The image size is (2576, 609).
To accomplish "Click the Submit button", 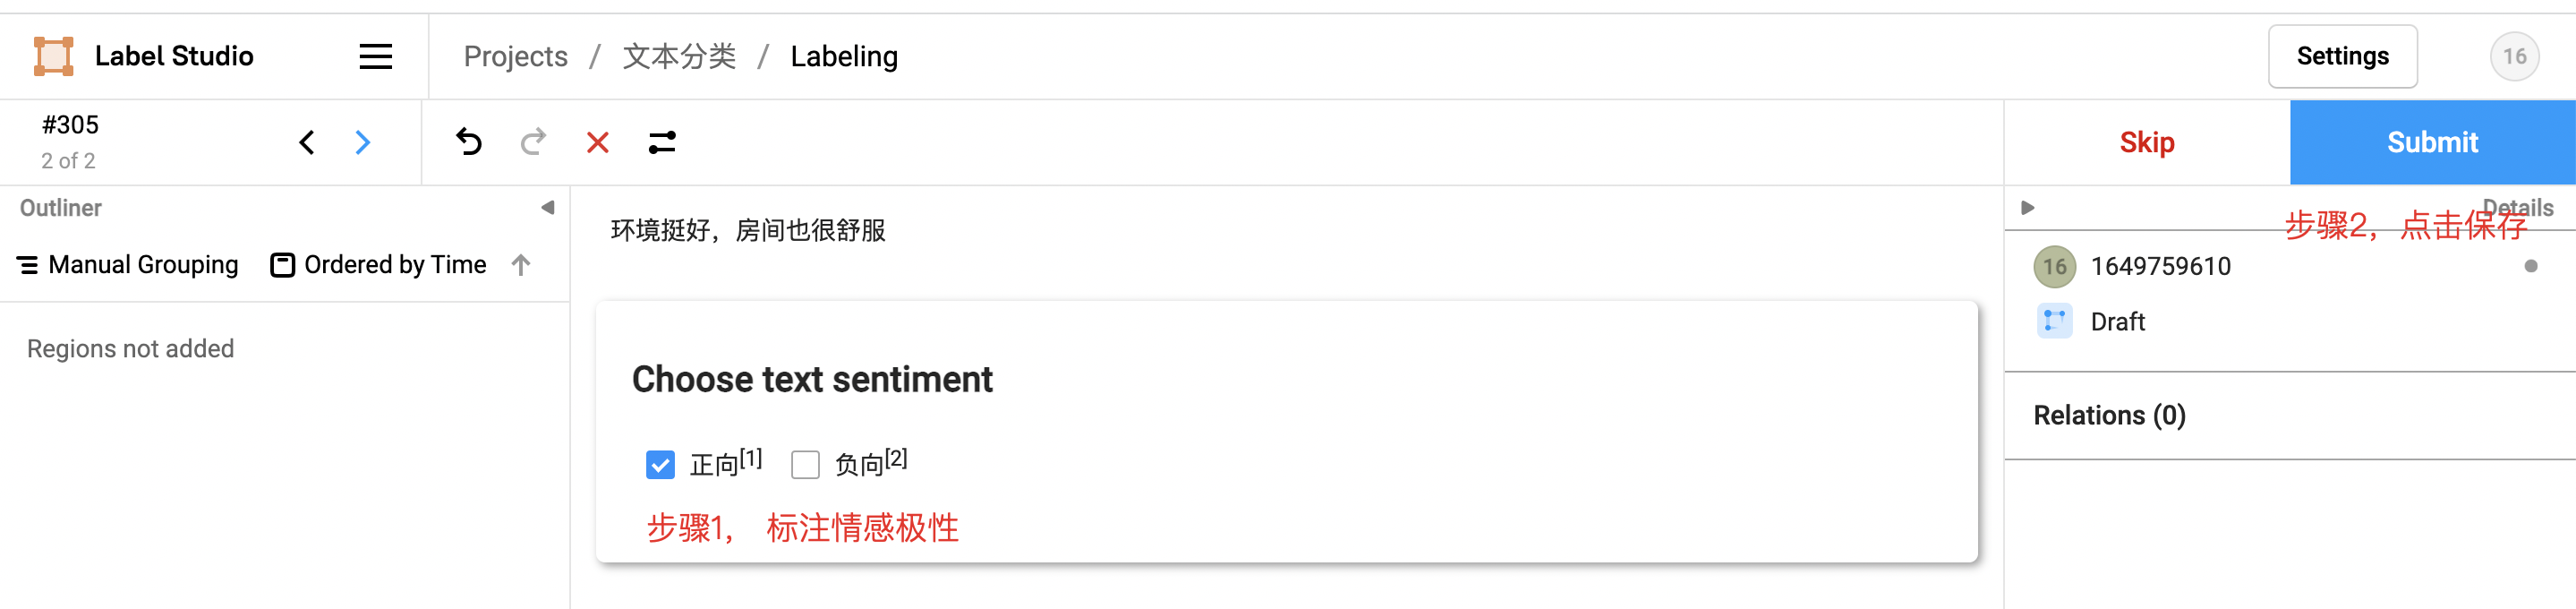I will tap(2431, 143).
